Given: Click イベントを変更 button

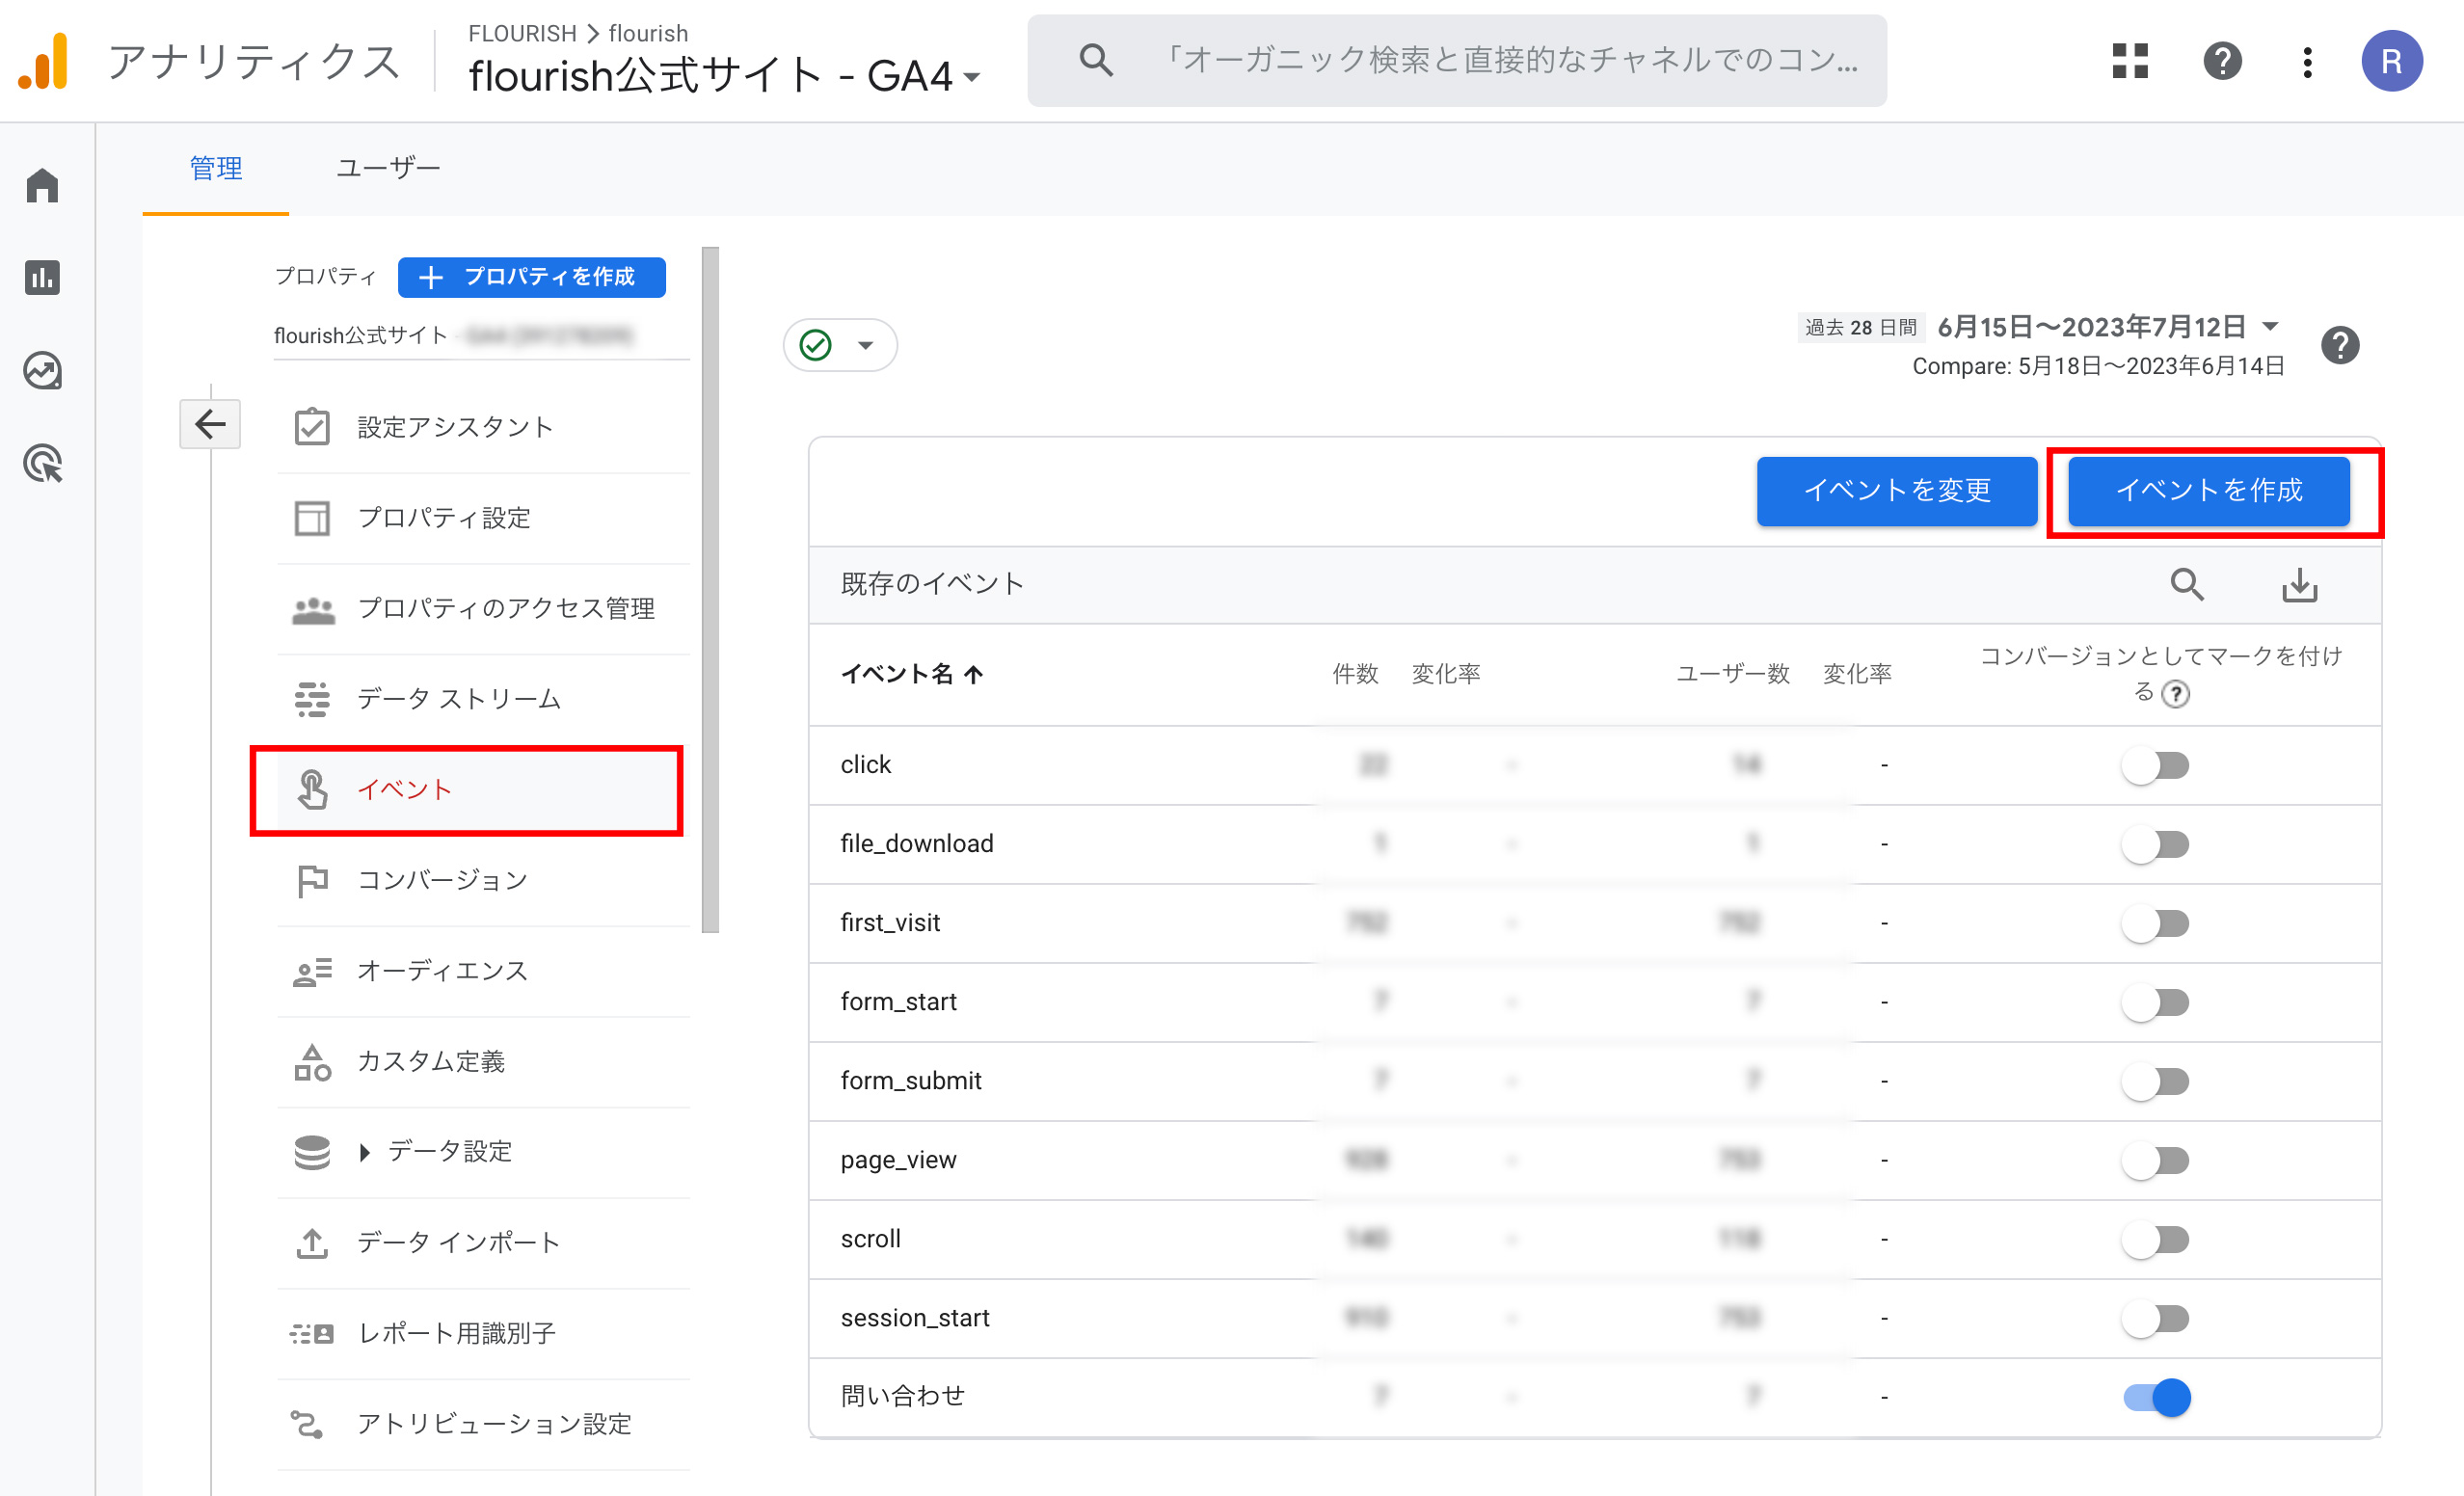Looking at the screenshot, I should click(1897, 490).
